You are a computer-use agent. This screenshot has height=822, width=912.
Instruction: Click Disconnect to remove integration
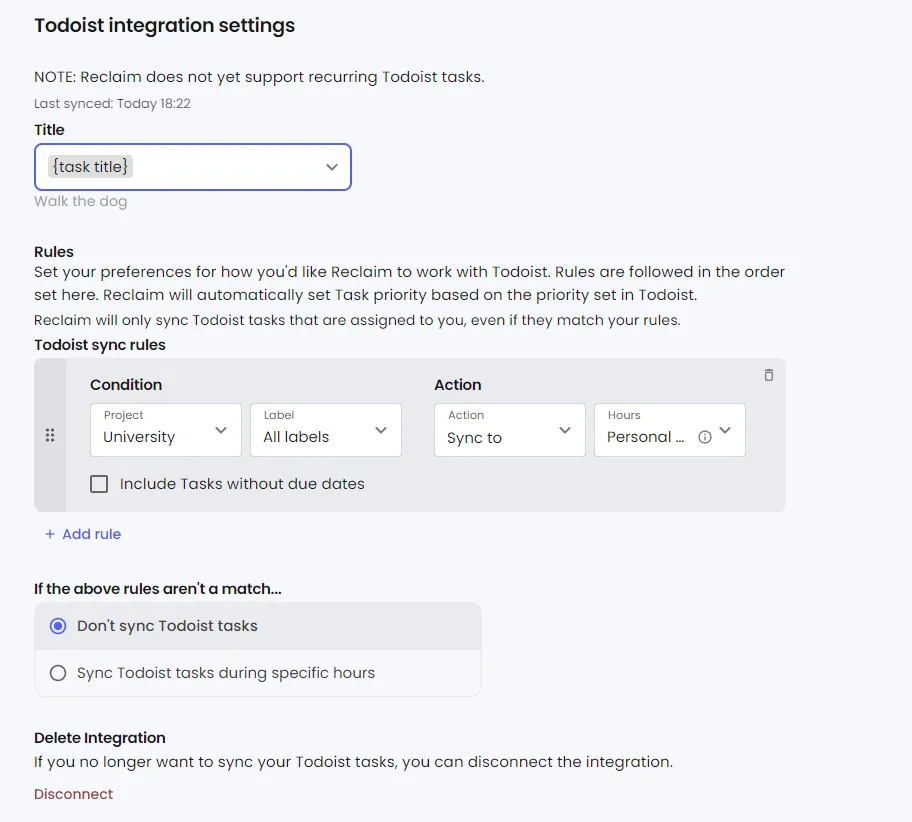pyautogui.click(x=73, y=794)
